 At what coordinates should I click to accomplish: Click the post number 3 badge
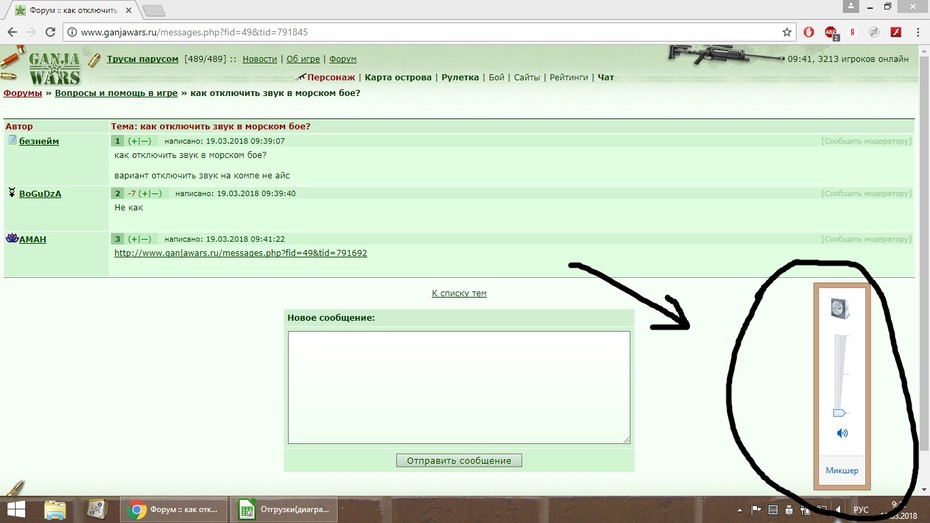pos(117,239)
